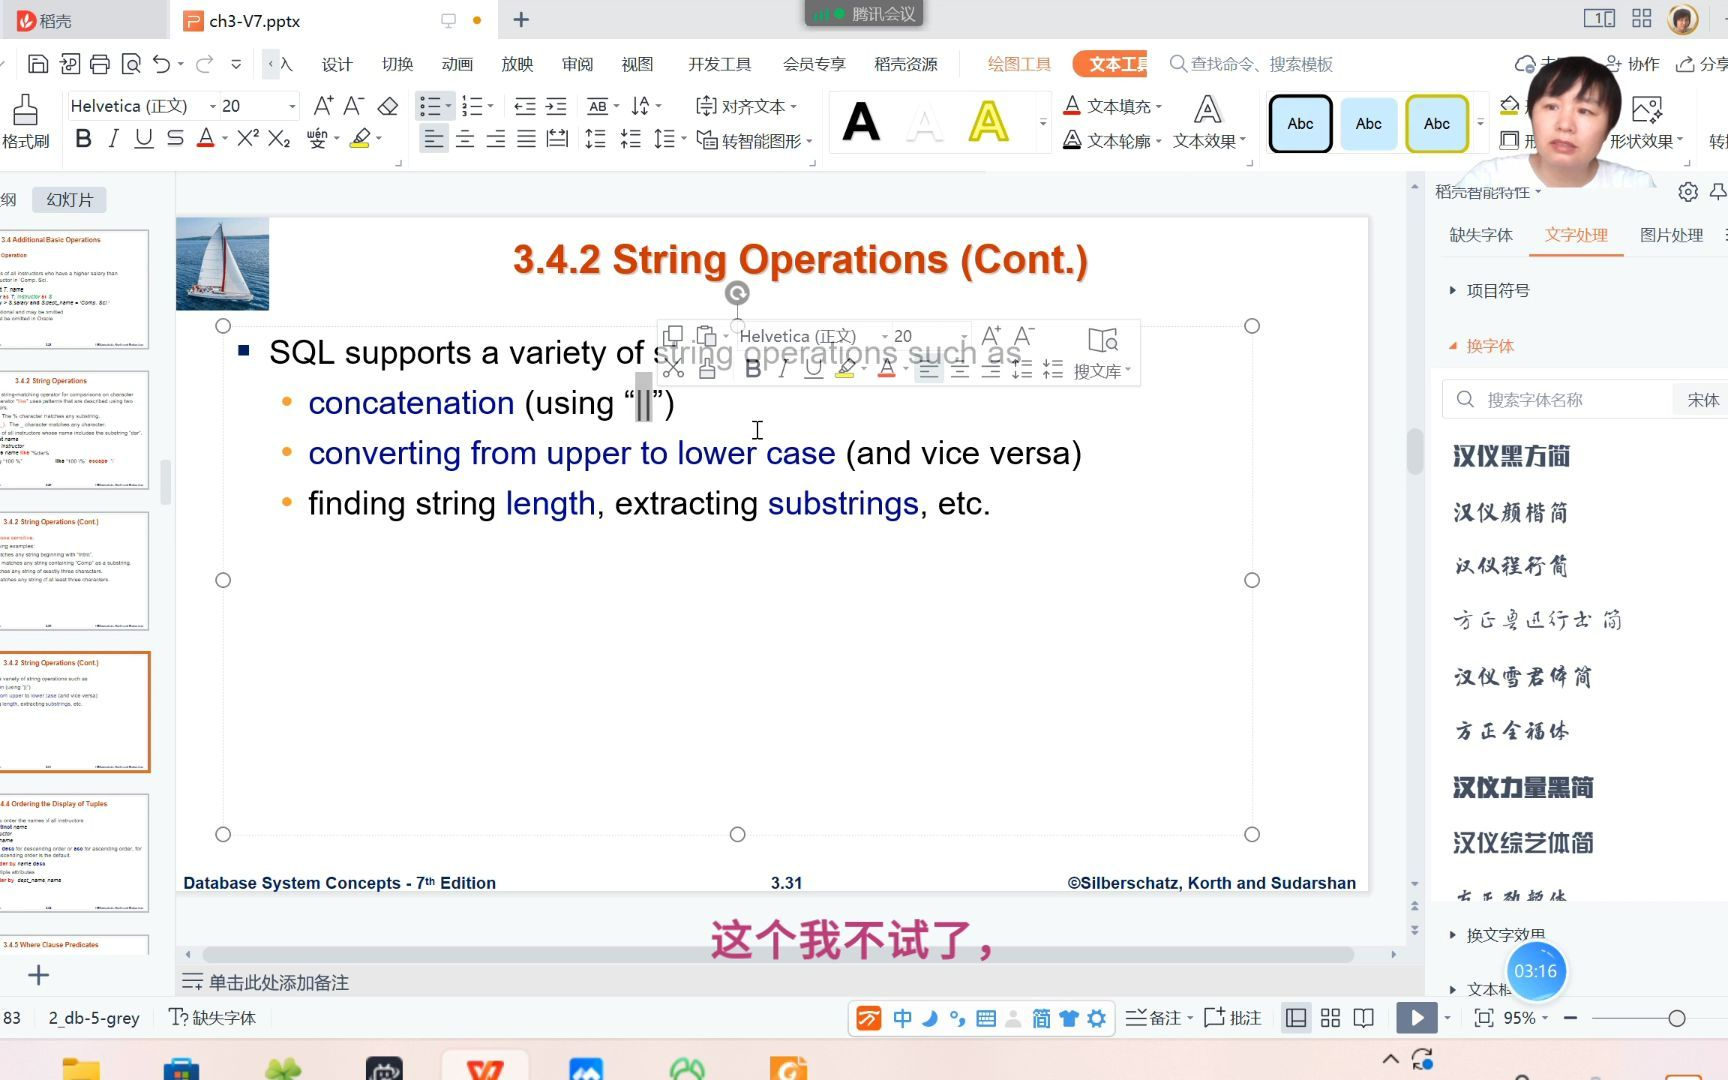Click 备注 (Notes) button in status bar
The height and width of the screenshot is (1080, 1728).
pos(1158,1018)
